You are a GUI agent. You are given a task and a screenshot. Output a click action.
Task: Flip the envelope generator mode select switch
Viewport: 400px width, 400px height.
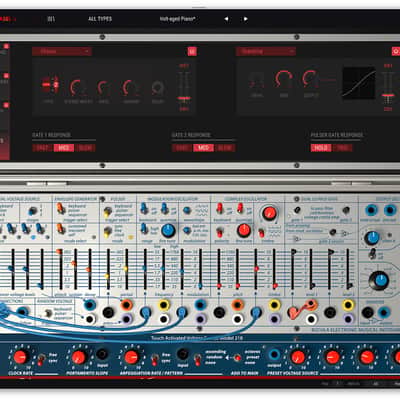tap(60, 229)
